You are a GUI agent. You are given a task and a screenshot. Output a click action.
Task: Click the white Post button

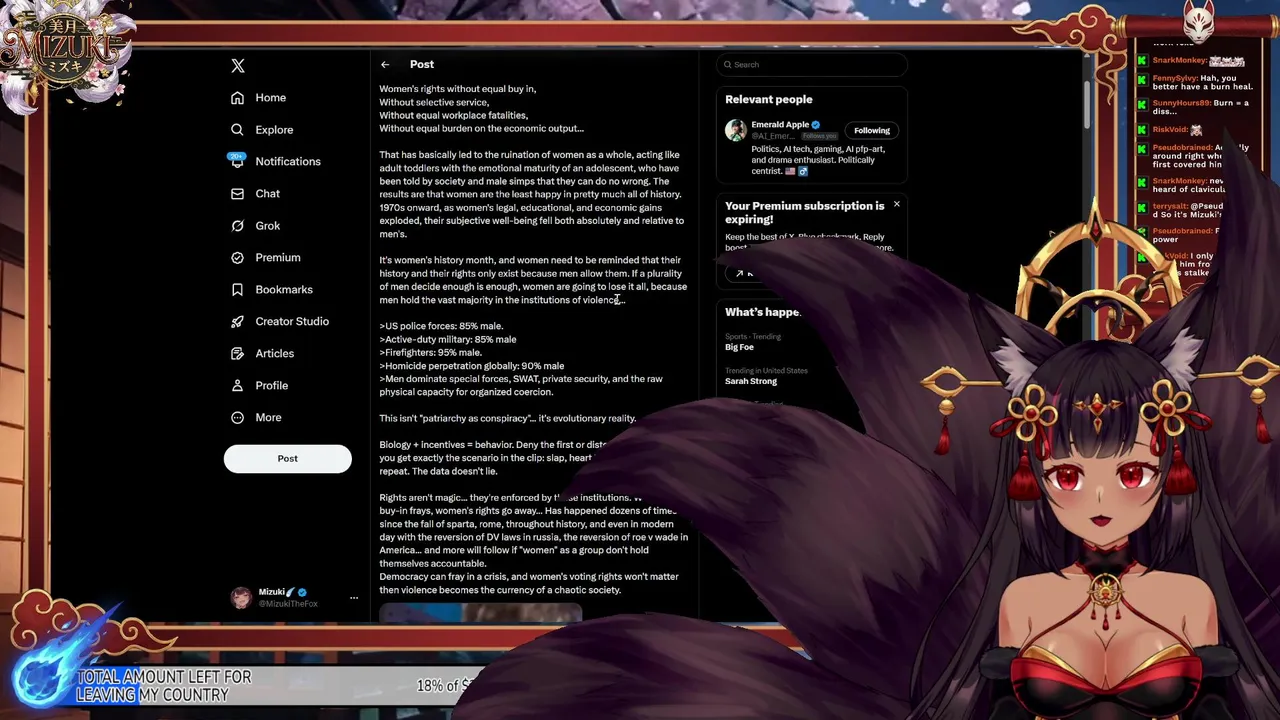[288, 459]
